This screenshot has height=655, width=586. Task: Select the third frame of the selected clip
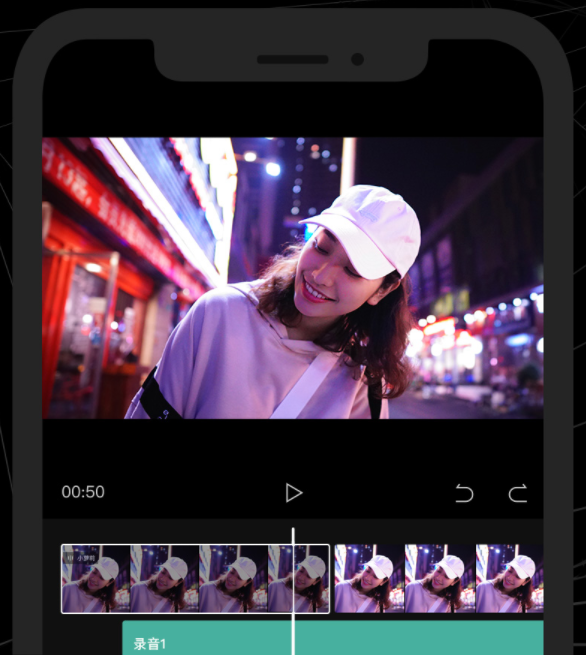pos(233,579)
